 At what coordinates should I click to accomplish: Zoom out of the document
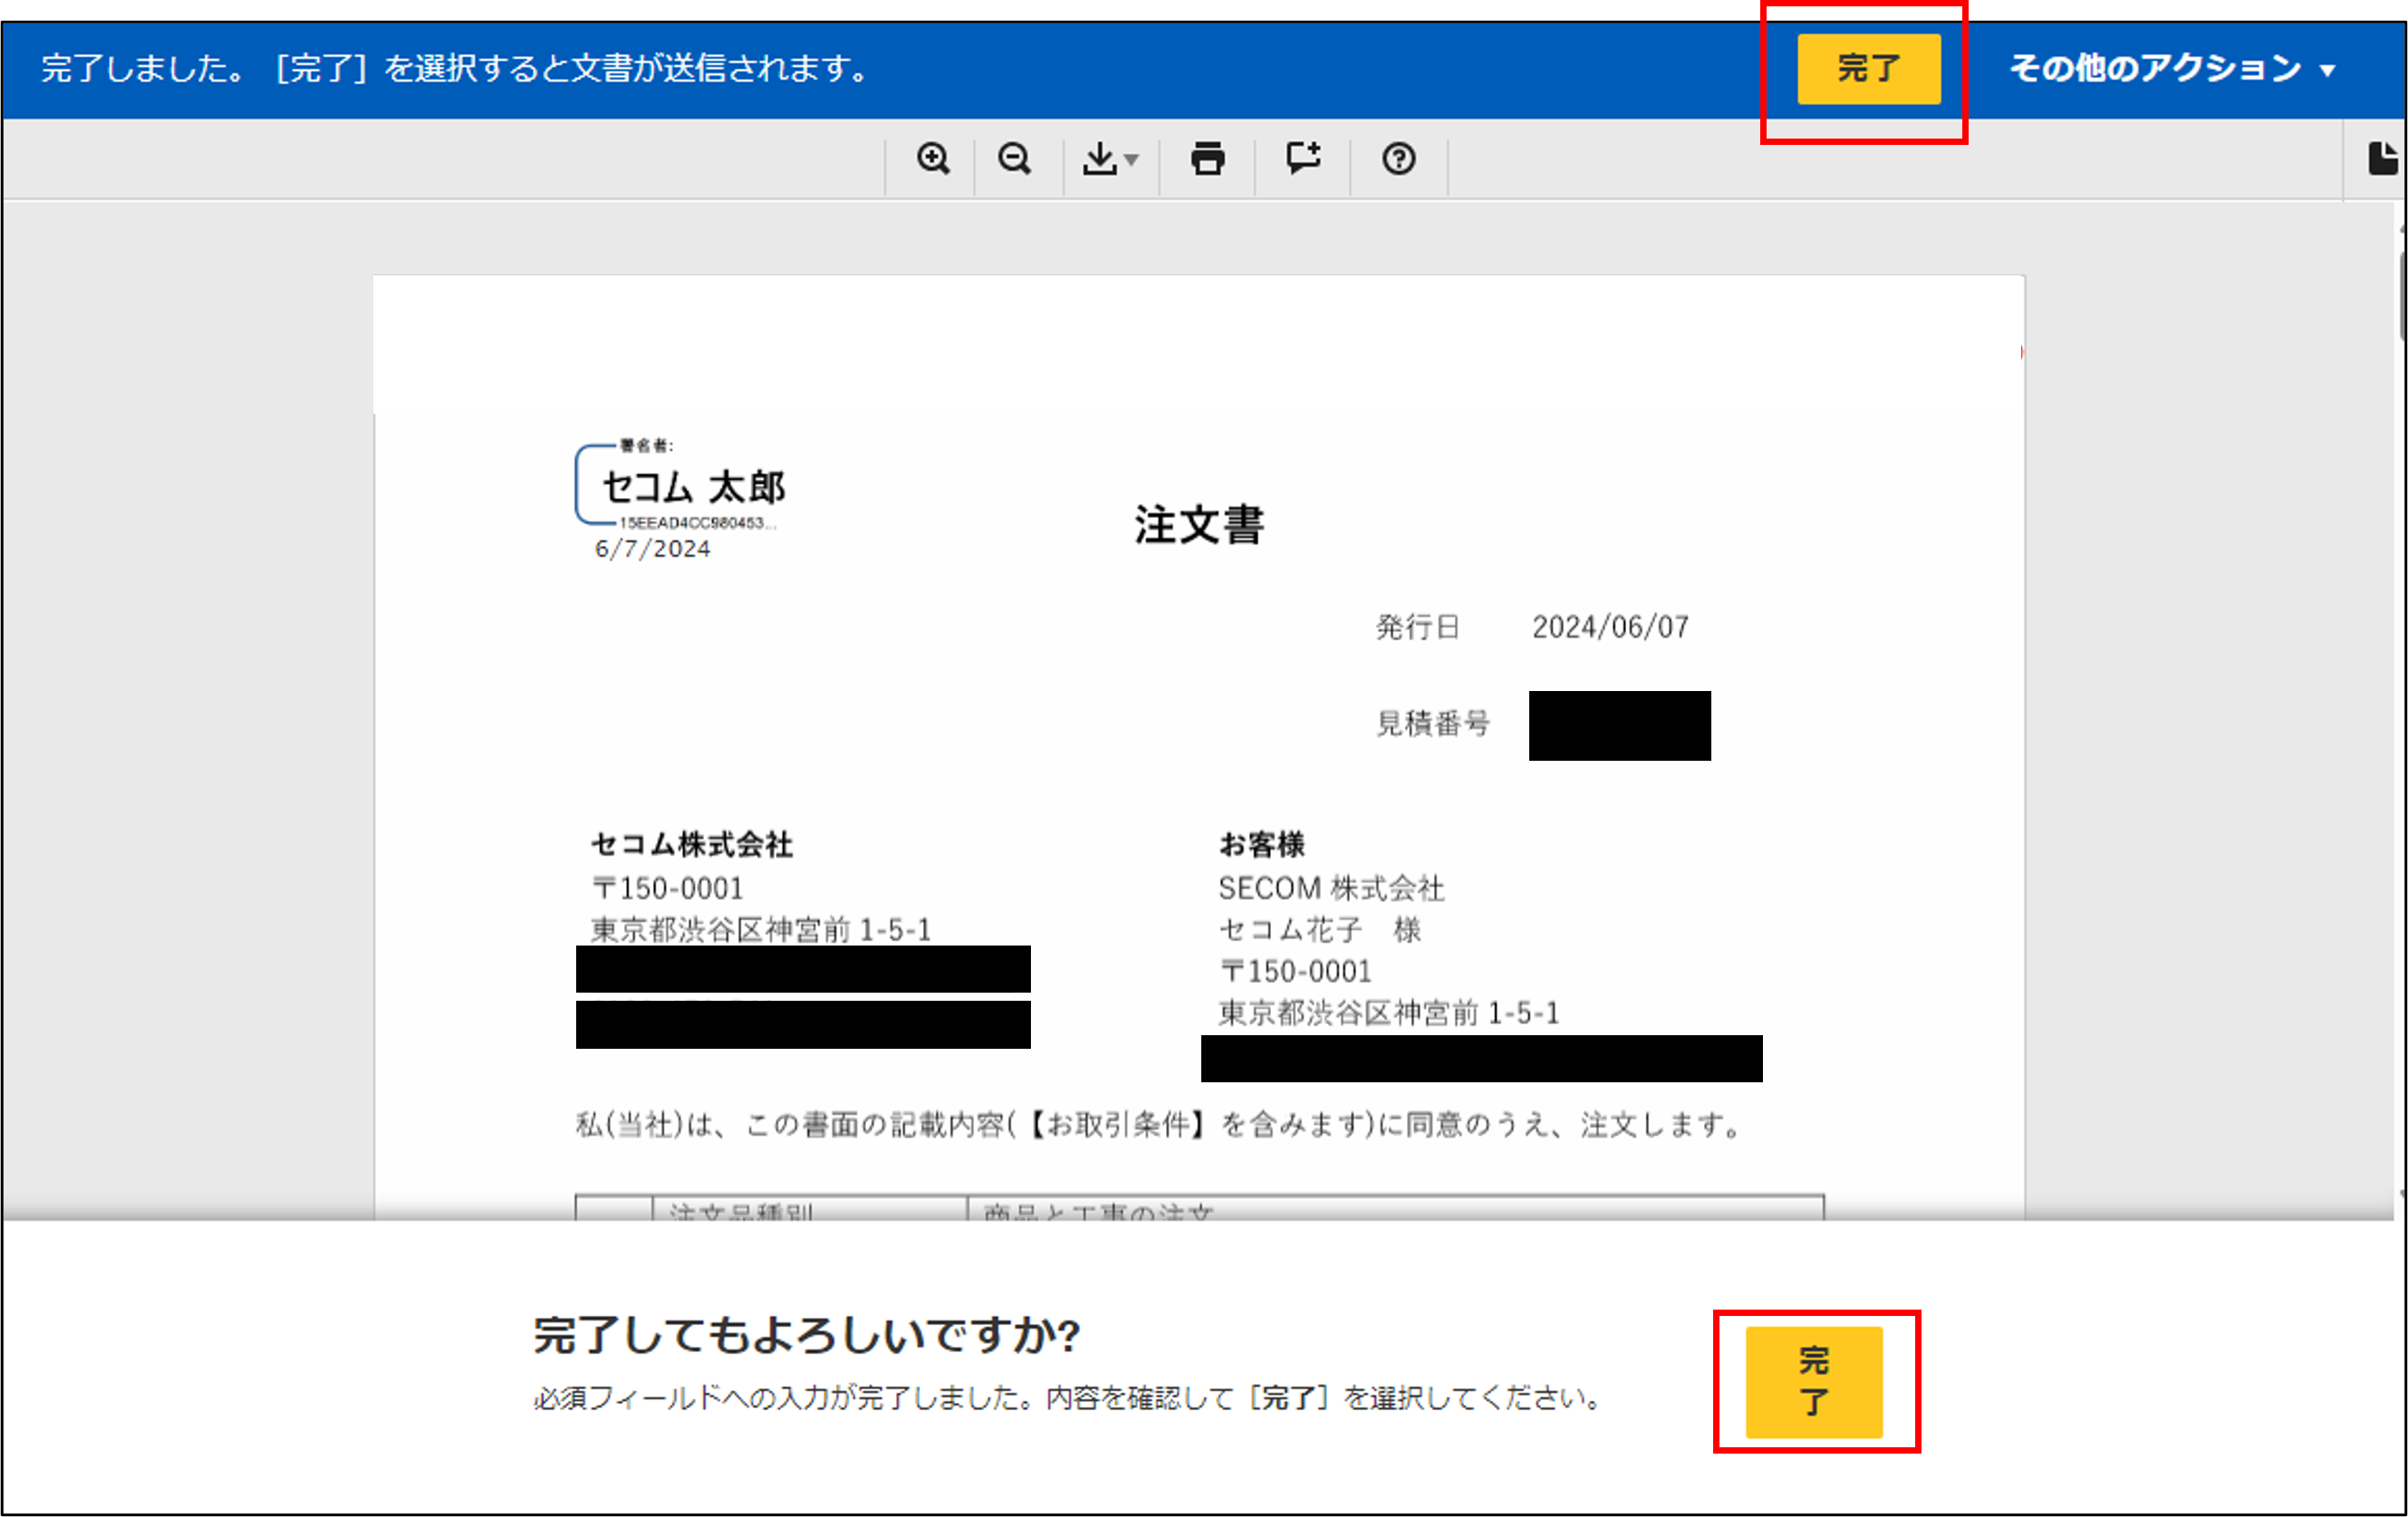(x=1014, y=159)
